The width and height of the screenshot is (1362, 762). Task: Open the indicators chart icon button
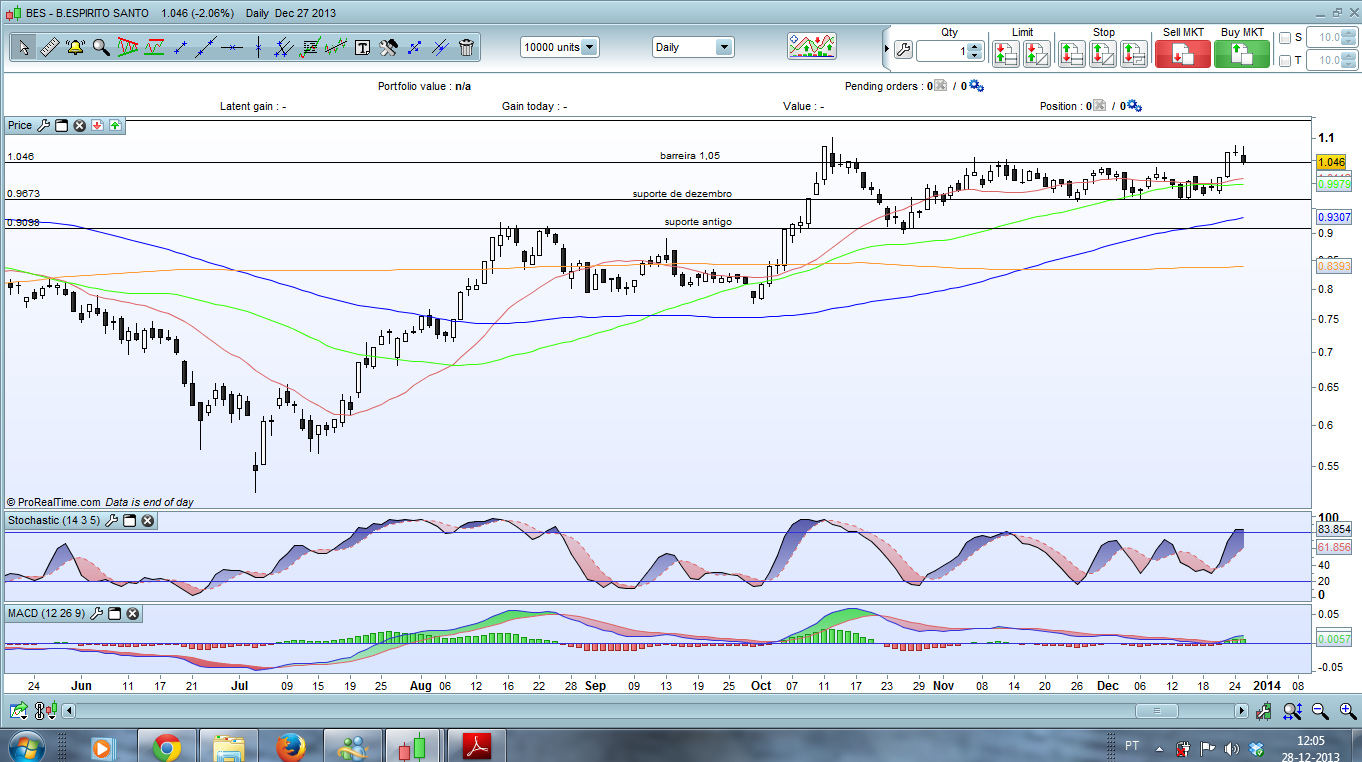(811, 47)
